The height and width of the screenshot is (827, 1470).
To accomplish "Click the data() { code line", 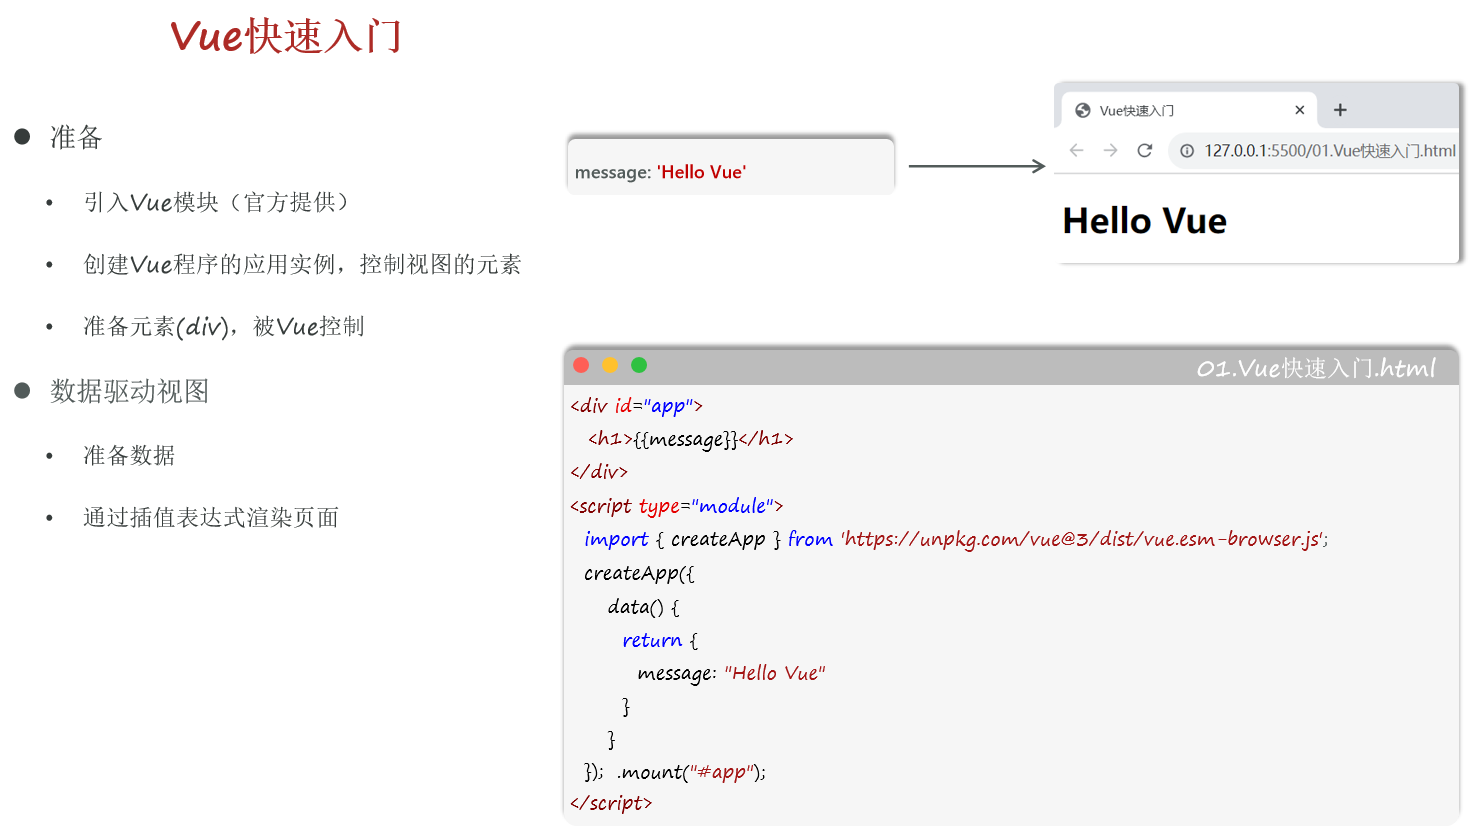I will pos(643,607).
